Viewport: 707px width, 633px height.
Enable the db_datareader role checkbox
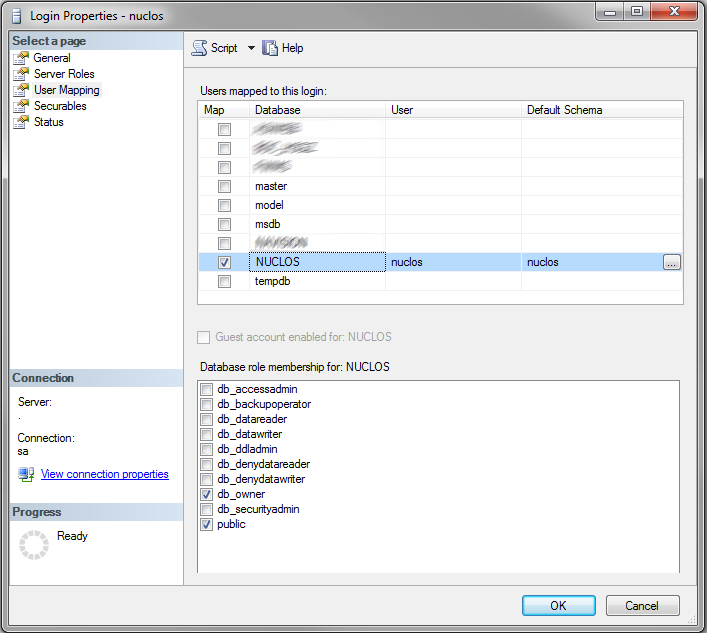coord(207,419)
